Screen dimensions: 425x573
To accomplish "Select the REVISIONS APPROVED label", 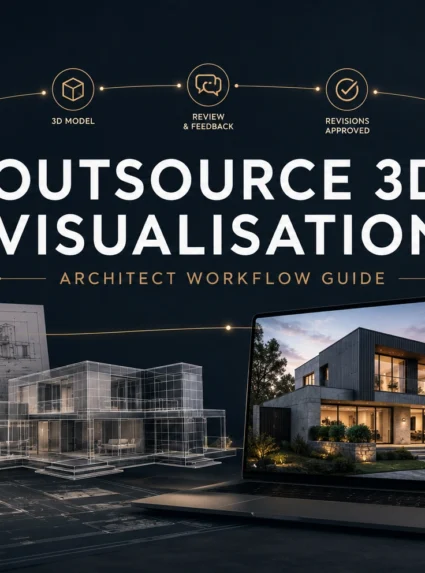I will click(347, 126).
